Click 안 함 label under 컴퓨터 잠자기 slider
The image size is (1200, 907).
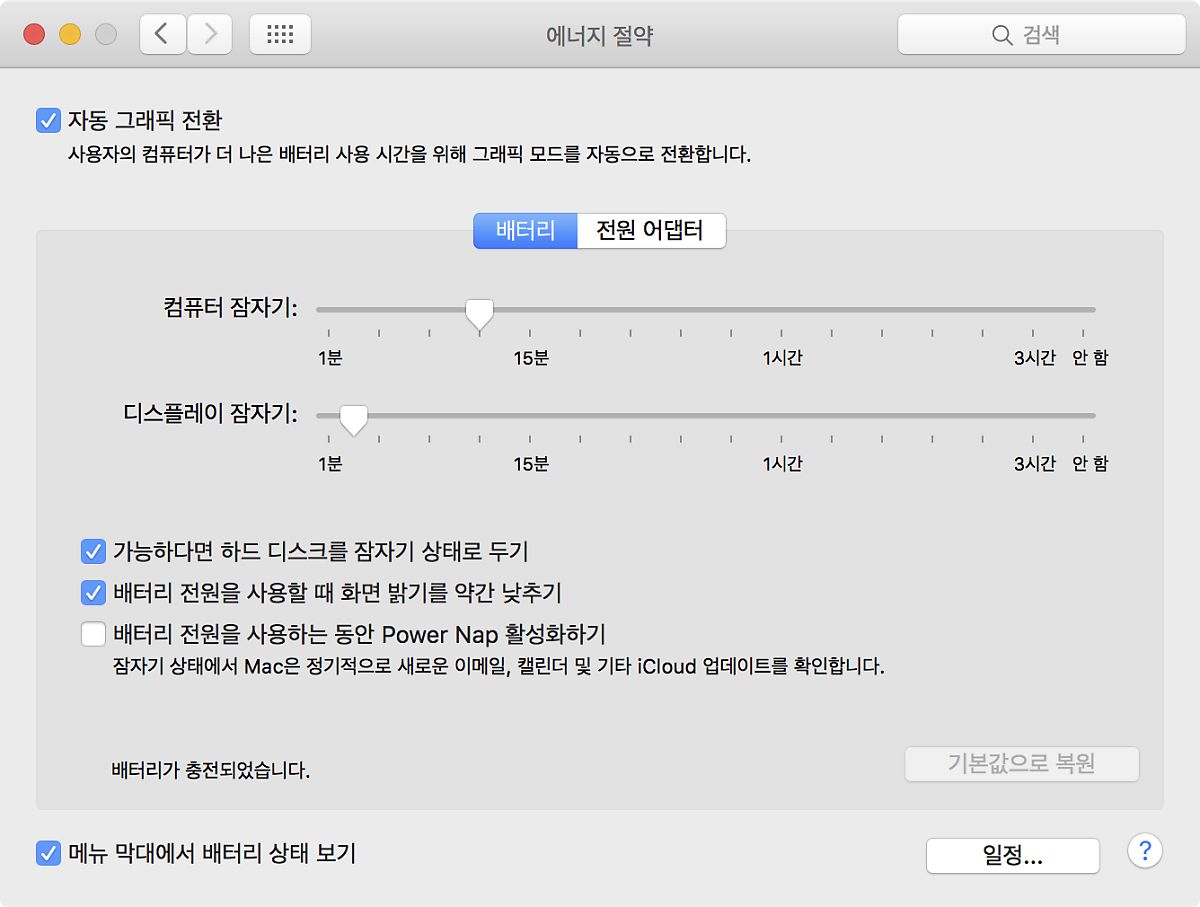point(1090,358)
